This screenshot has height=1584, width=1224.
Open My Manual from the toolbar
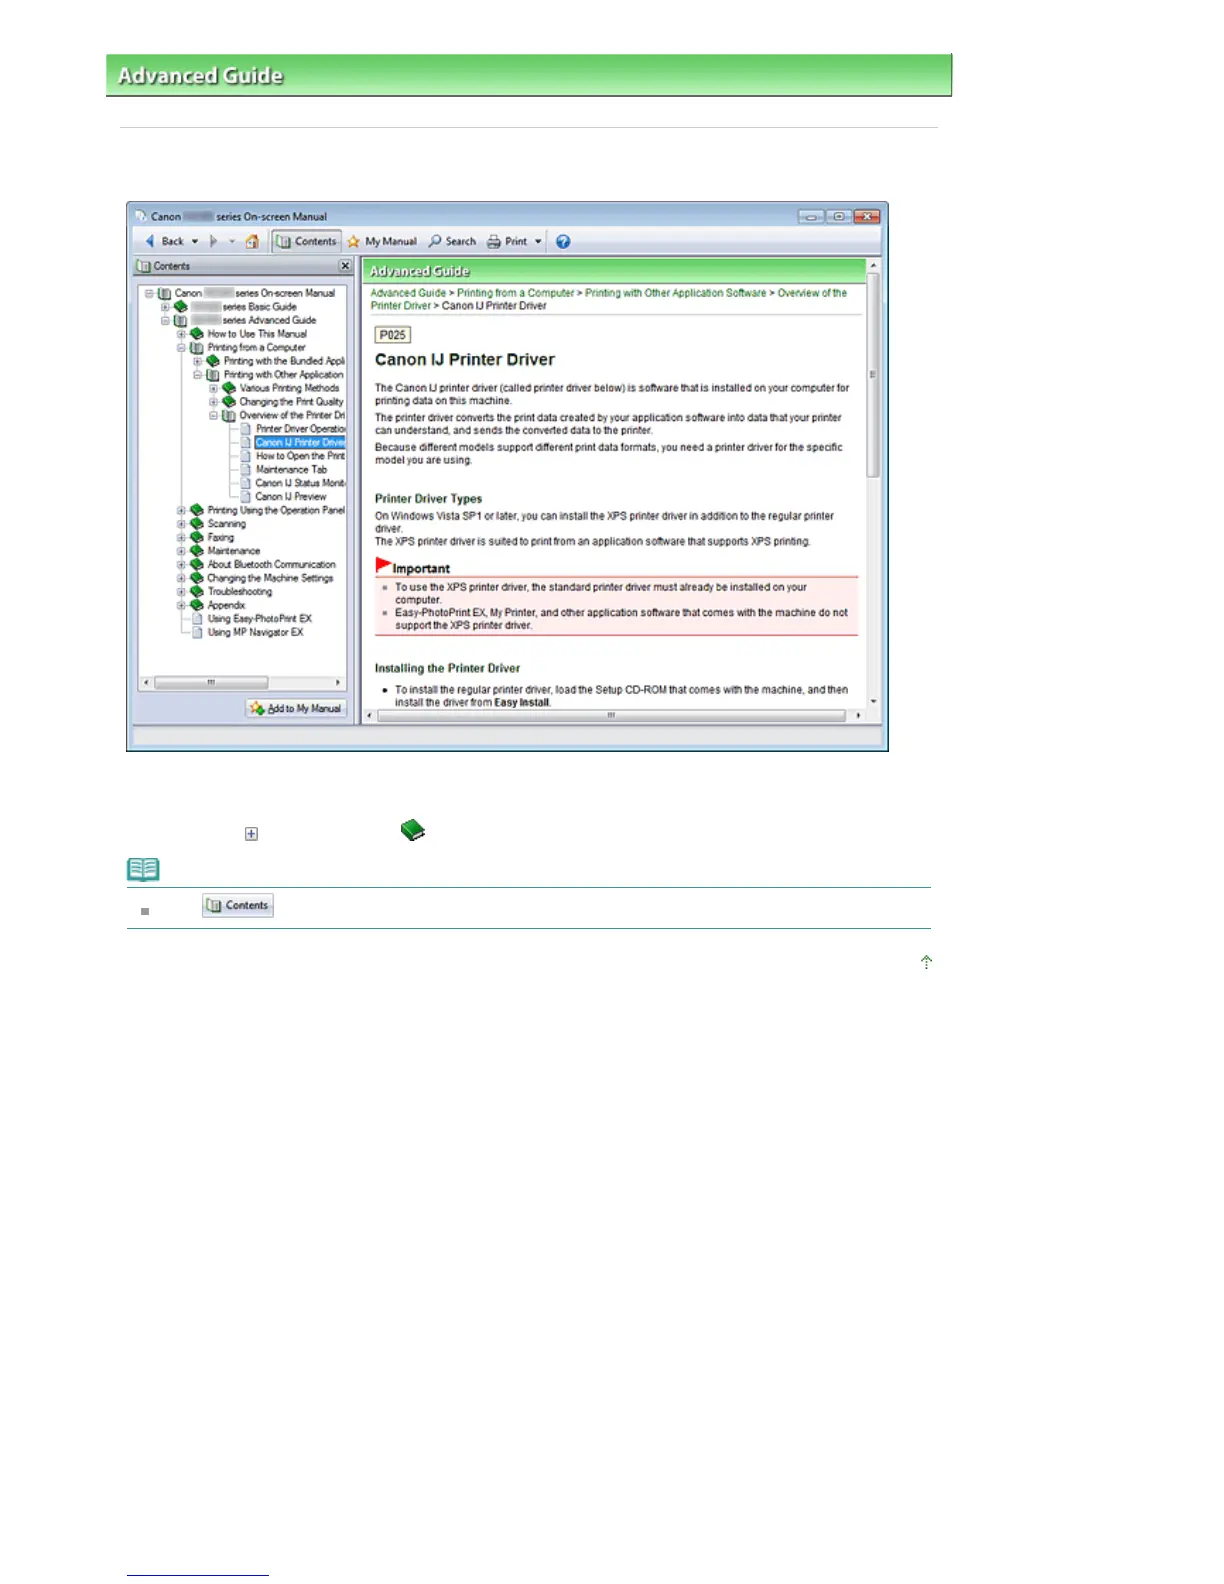[x=382, y=241]
